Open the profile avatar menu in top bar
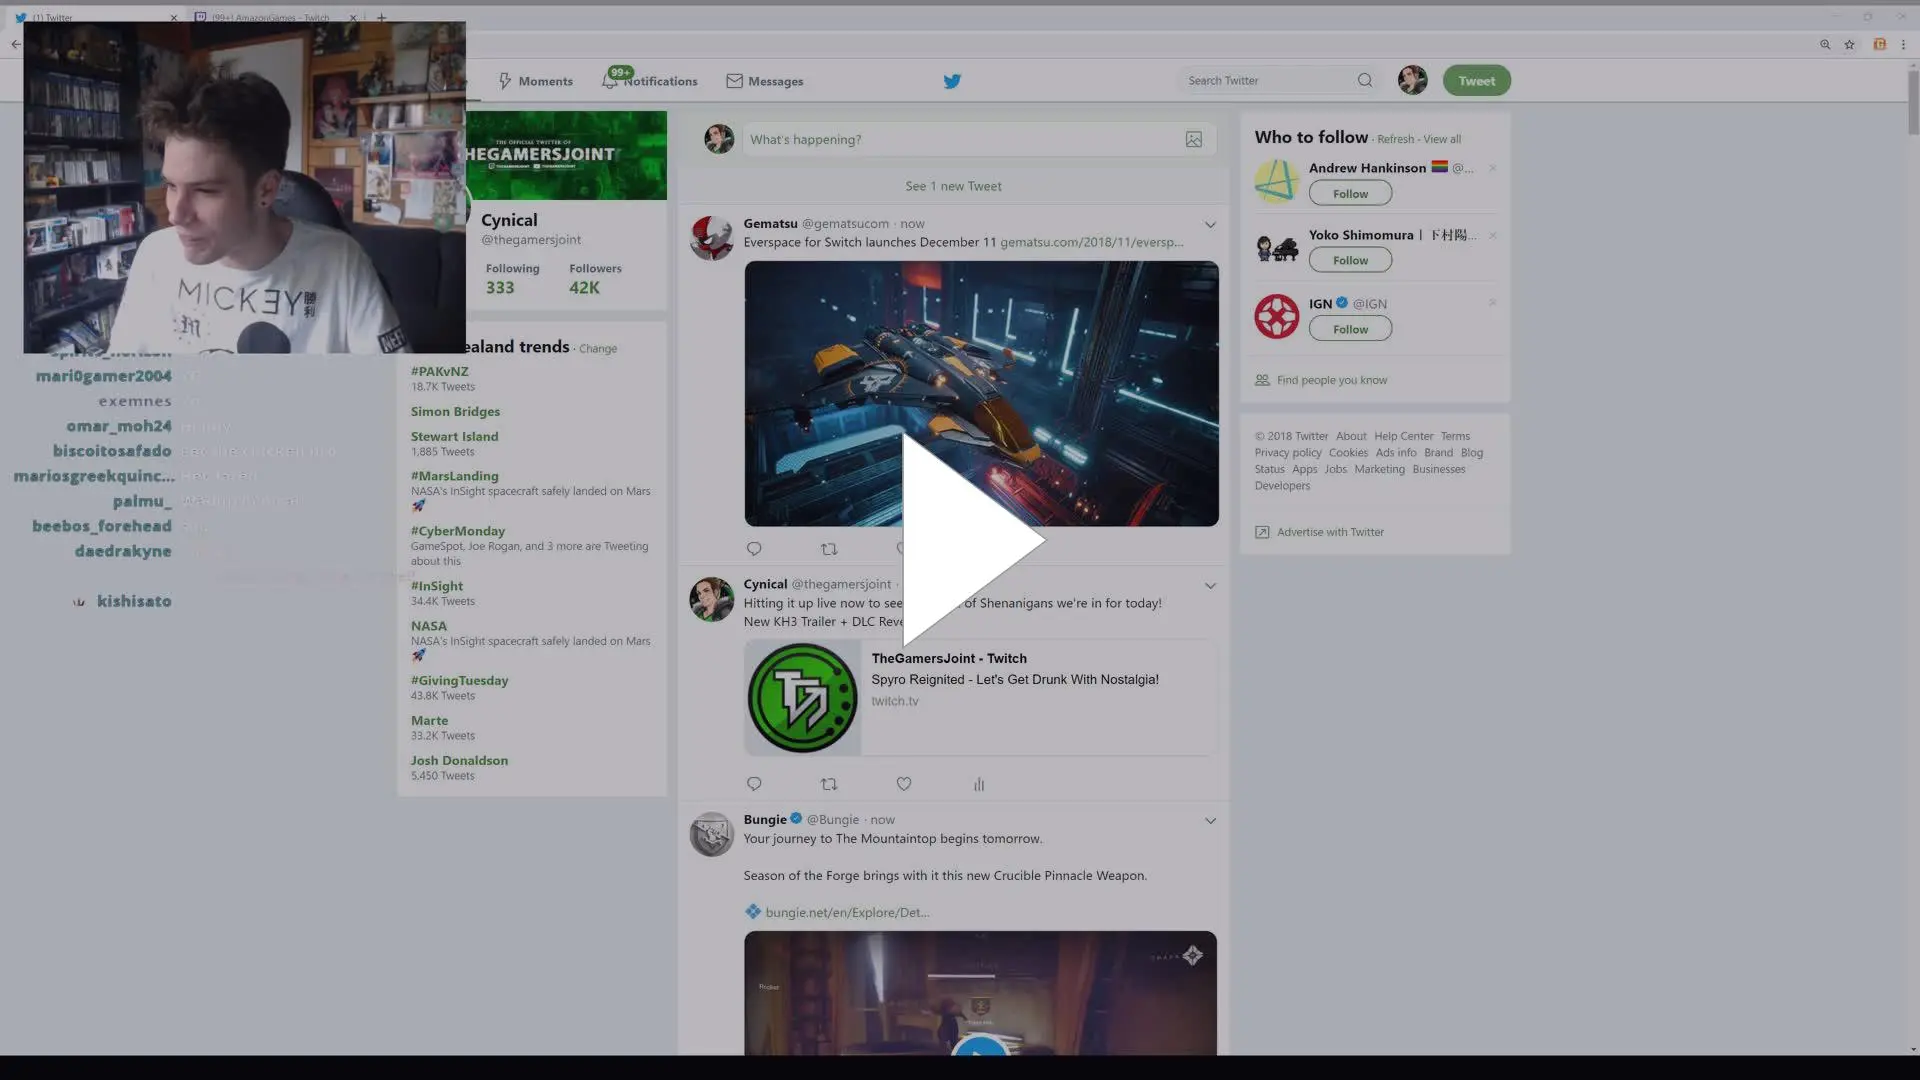1920x1080 pixels. tap(1412, 80)
